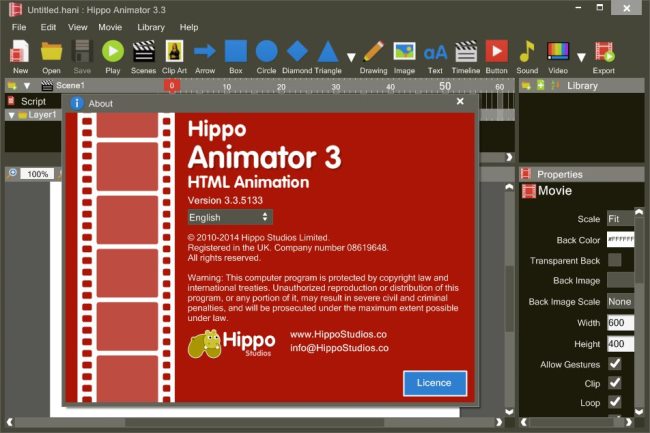Open the Edit menu
The width and height of the screenshot is (650, 433).
click(48, 27)
